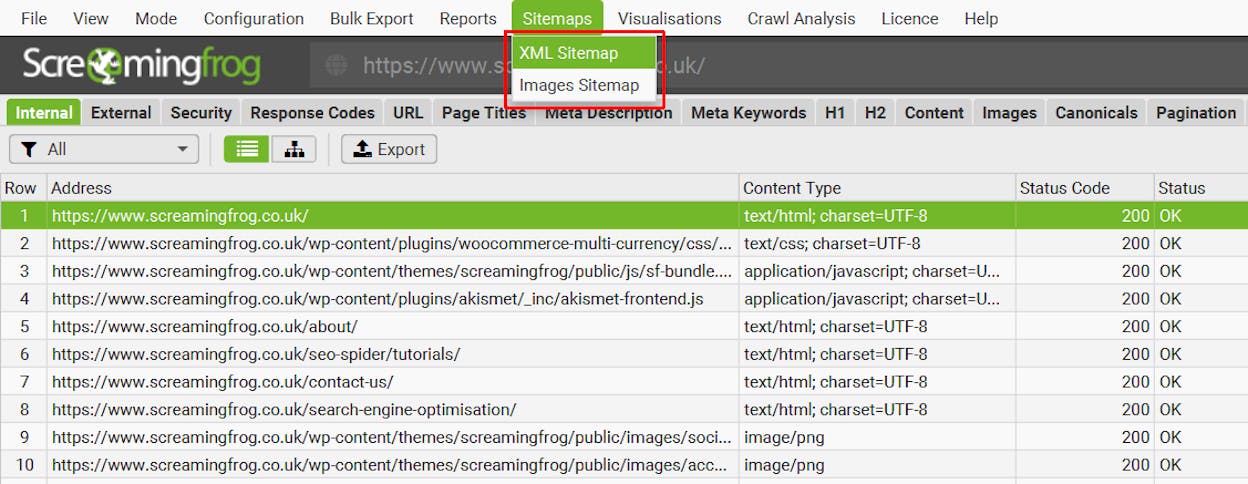The width and height of the screenshot is (1248, 484).
Task: Select the Internal tab
Action: pyautogui.click(x=44, y=113)
